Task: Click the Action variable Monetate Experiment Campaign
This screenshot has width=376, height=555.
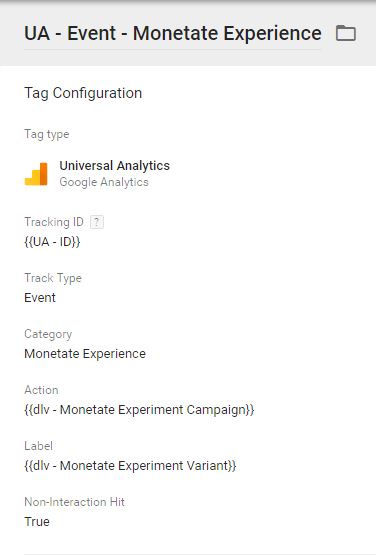Action: point(139,410)
